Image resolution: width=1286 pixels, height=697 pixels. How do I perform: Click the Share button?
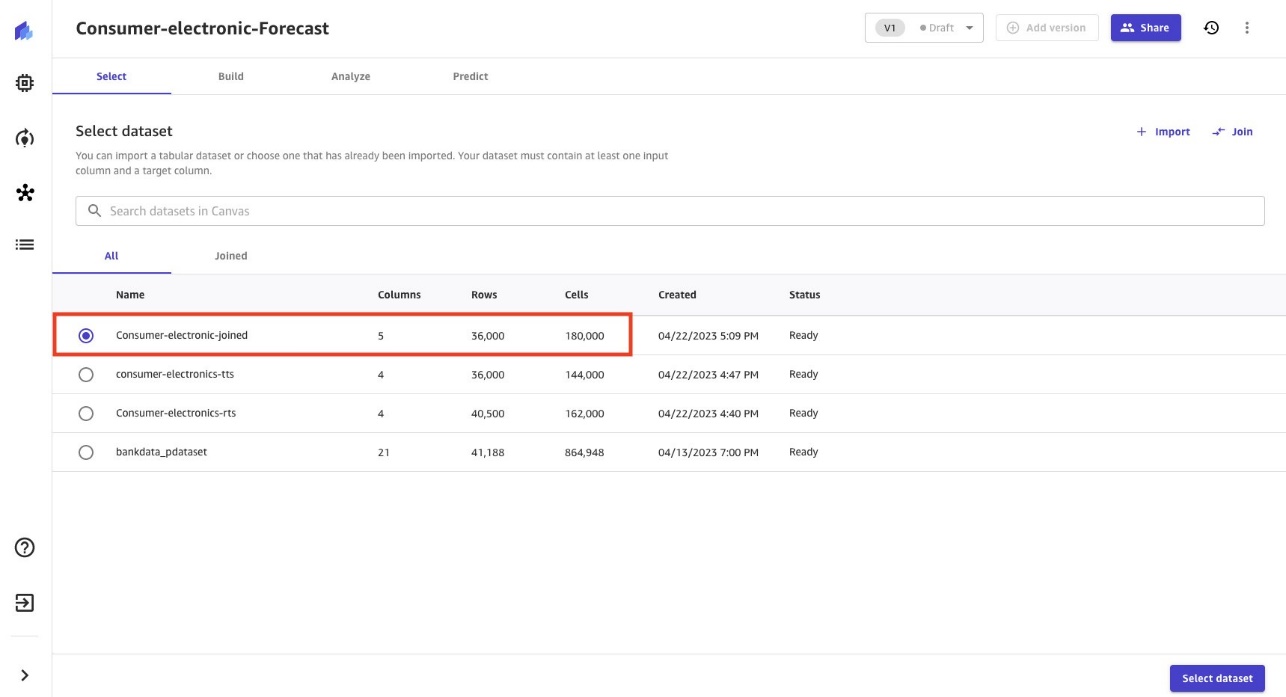tap(1145, 28)
